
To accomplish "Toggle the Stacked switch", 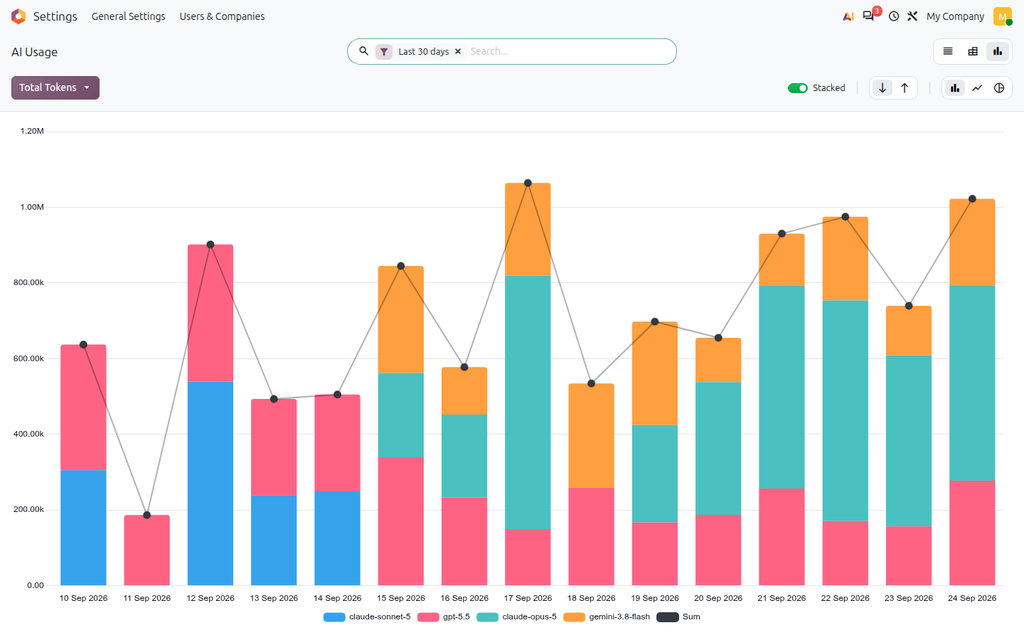I will 797,88.
